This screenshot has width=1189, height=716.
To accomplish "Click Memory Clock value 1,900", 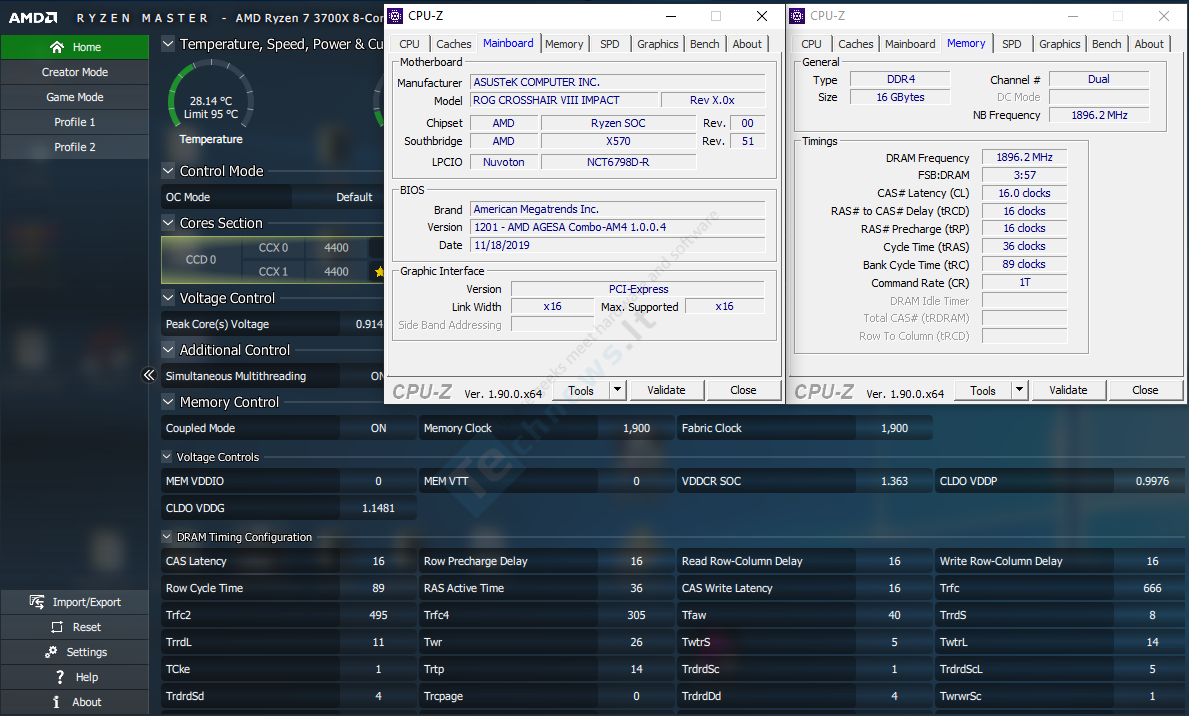I will click(x=636, y=428).
